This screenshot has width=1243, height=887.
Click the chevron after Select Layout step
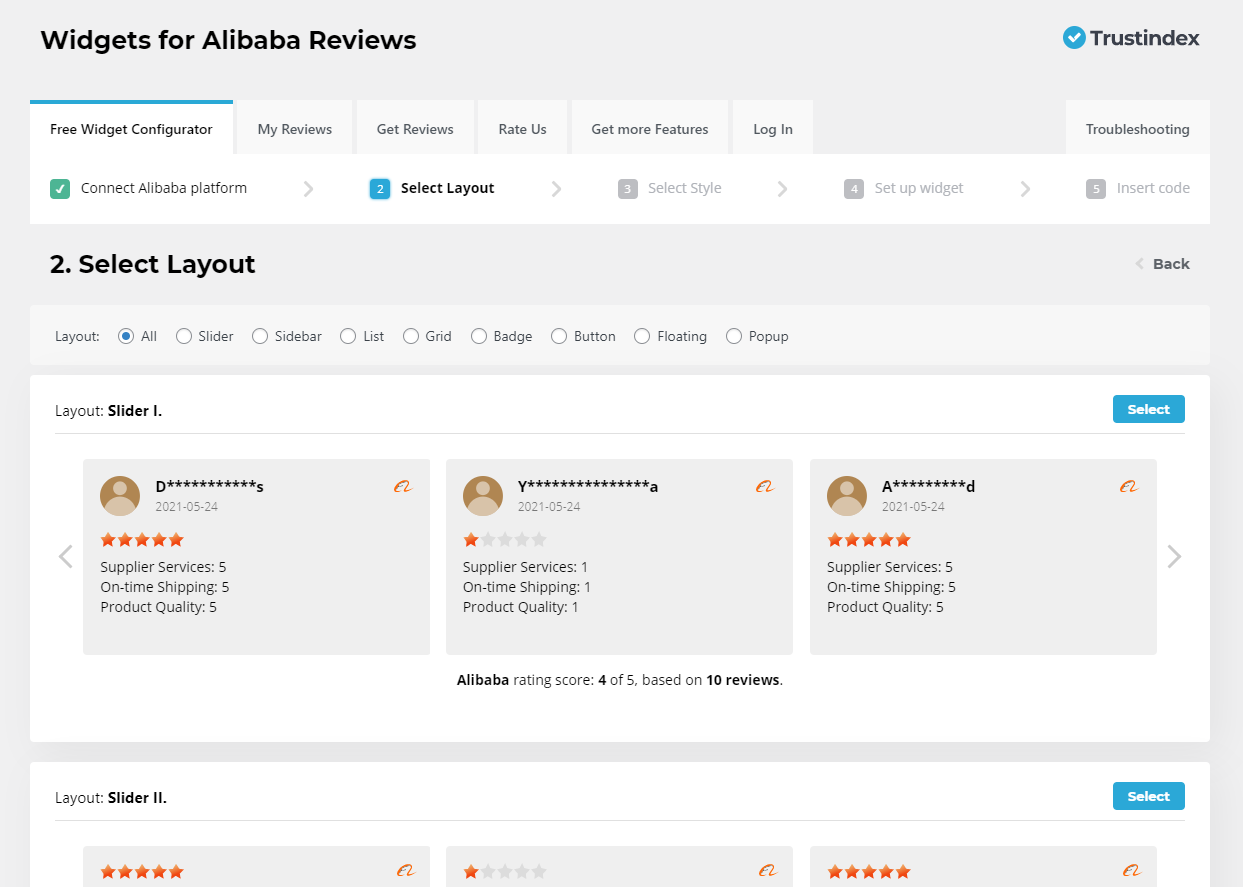pos(557,189)
